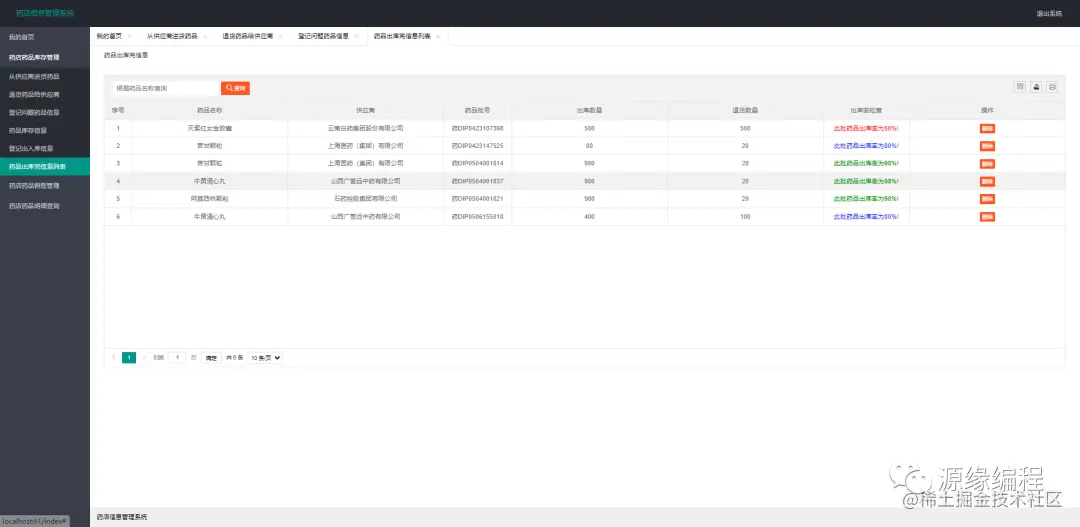
Task: Click the export table toolbar icon
Action: tap(1036, 87)
